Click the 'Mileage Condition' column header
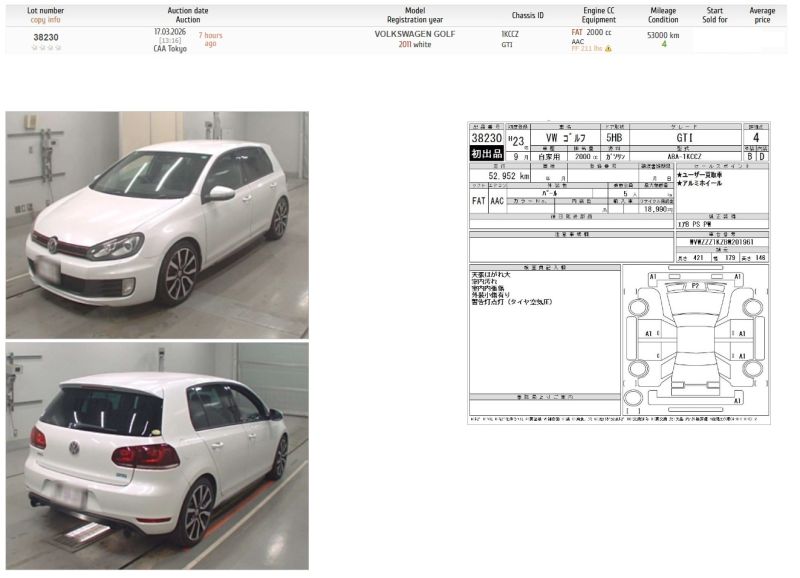This screenshot has height=578, width=800. point(663,15)
